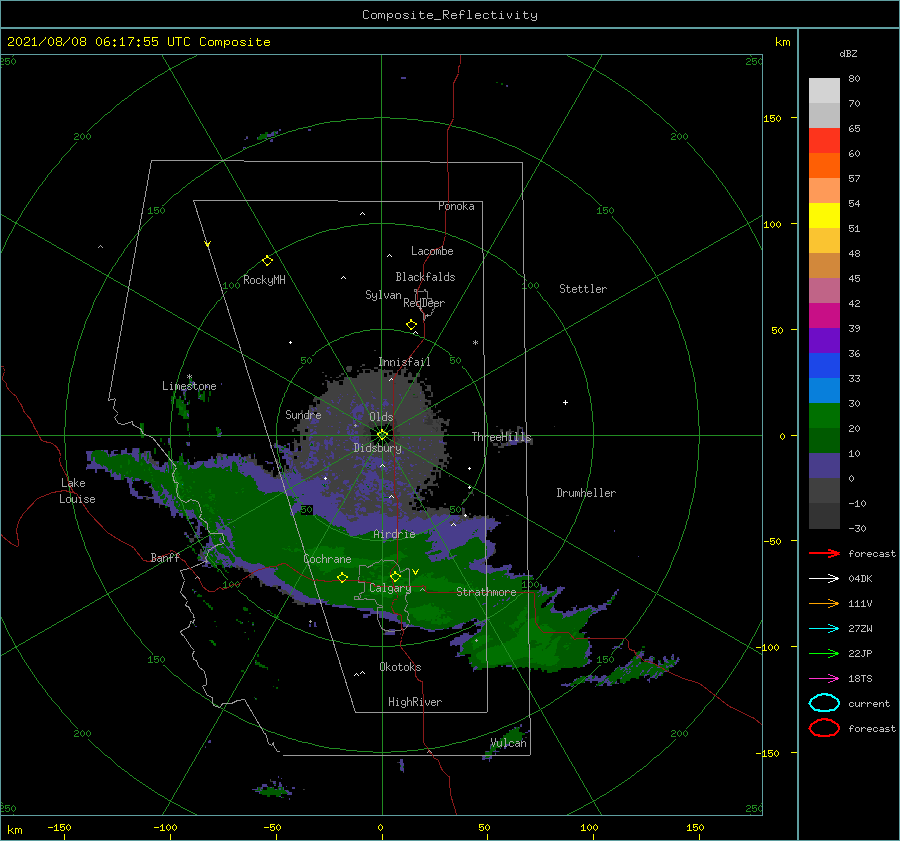Click the orange 111V arrow in legend
The width and height of the screenshot is (900, 841).
coord(824,603)
